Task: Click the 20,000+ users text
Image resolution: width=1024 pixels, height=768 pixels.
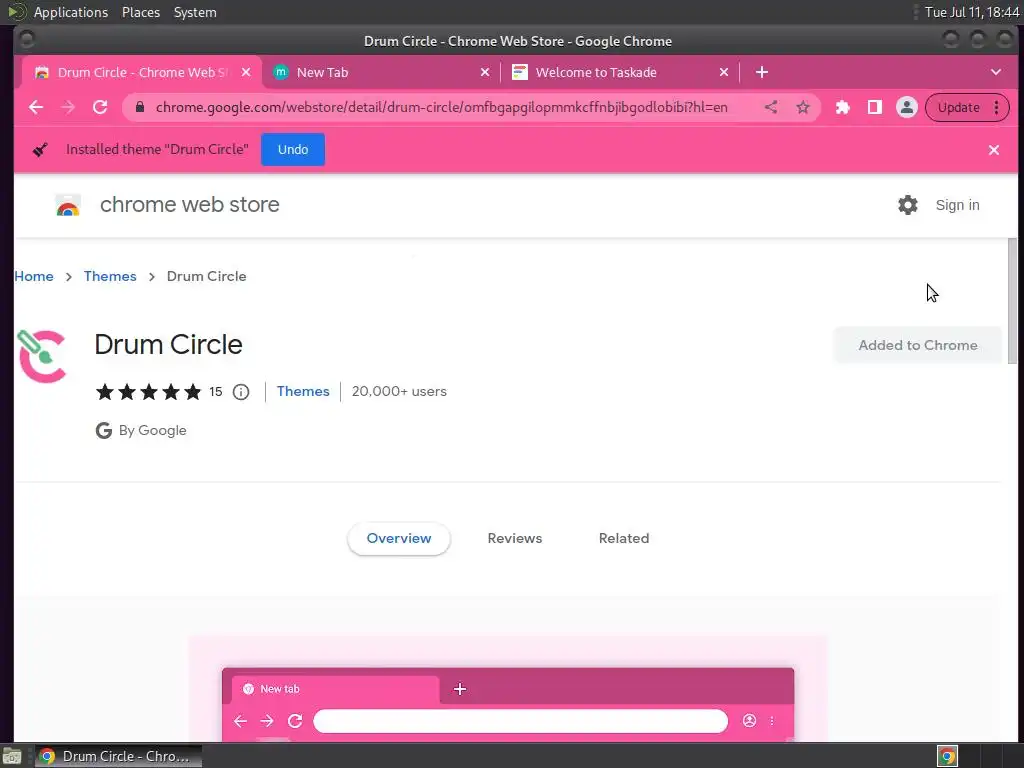Action: pyautogui.click(x=399, y=391)
